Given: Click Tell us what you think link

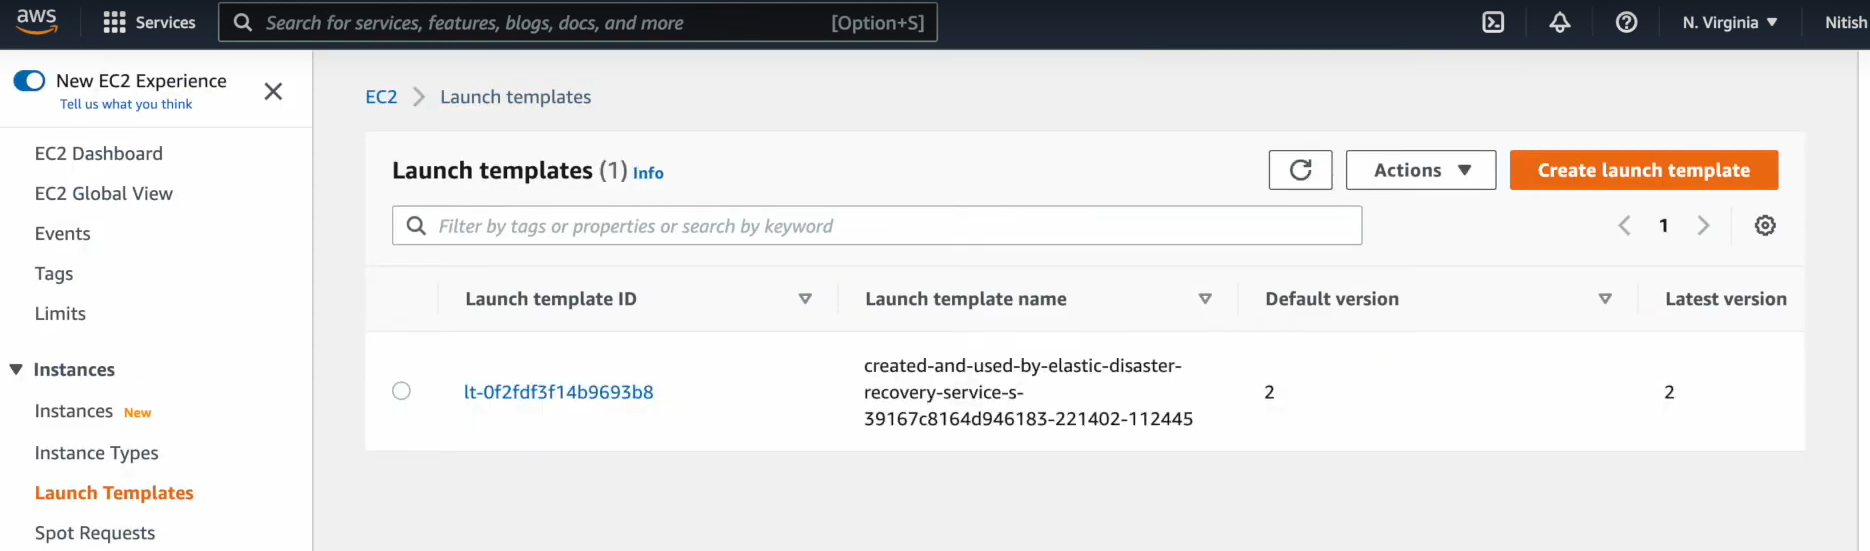Looking at the screenshot, I should coord(126,104).
